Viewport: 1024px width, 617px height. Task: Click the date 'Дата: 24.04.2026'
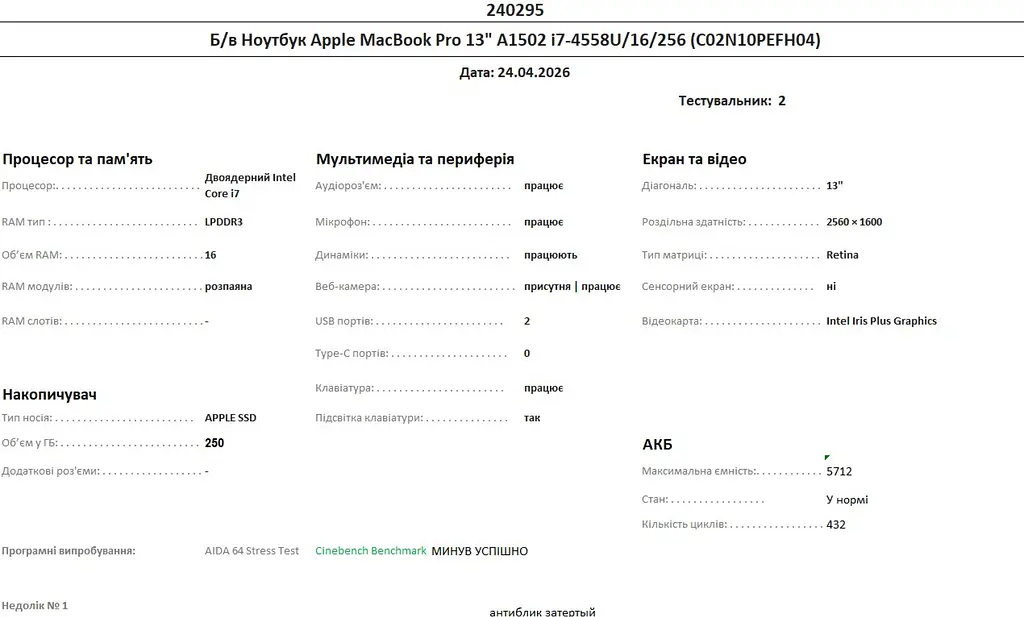(x=515, y=72)
